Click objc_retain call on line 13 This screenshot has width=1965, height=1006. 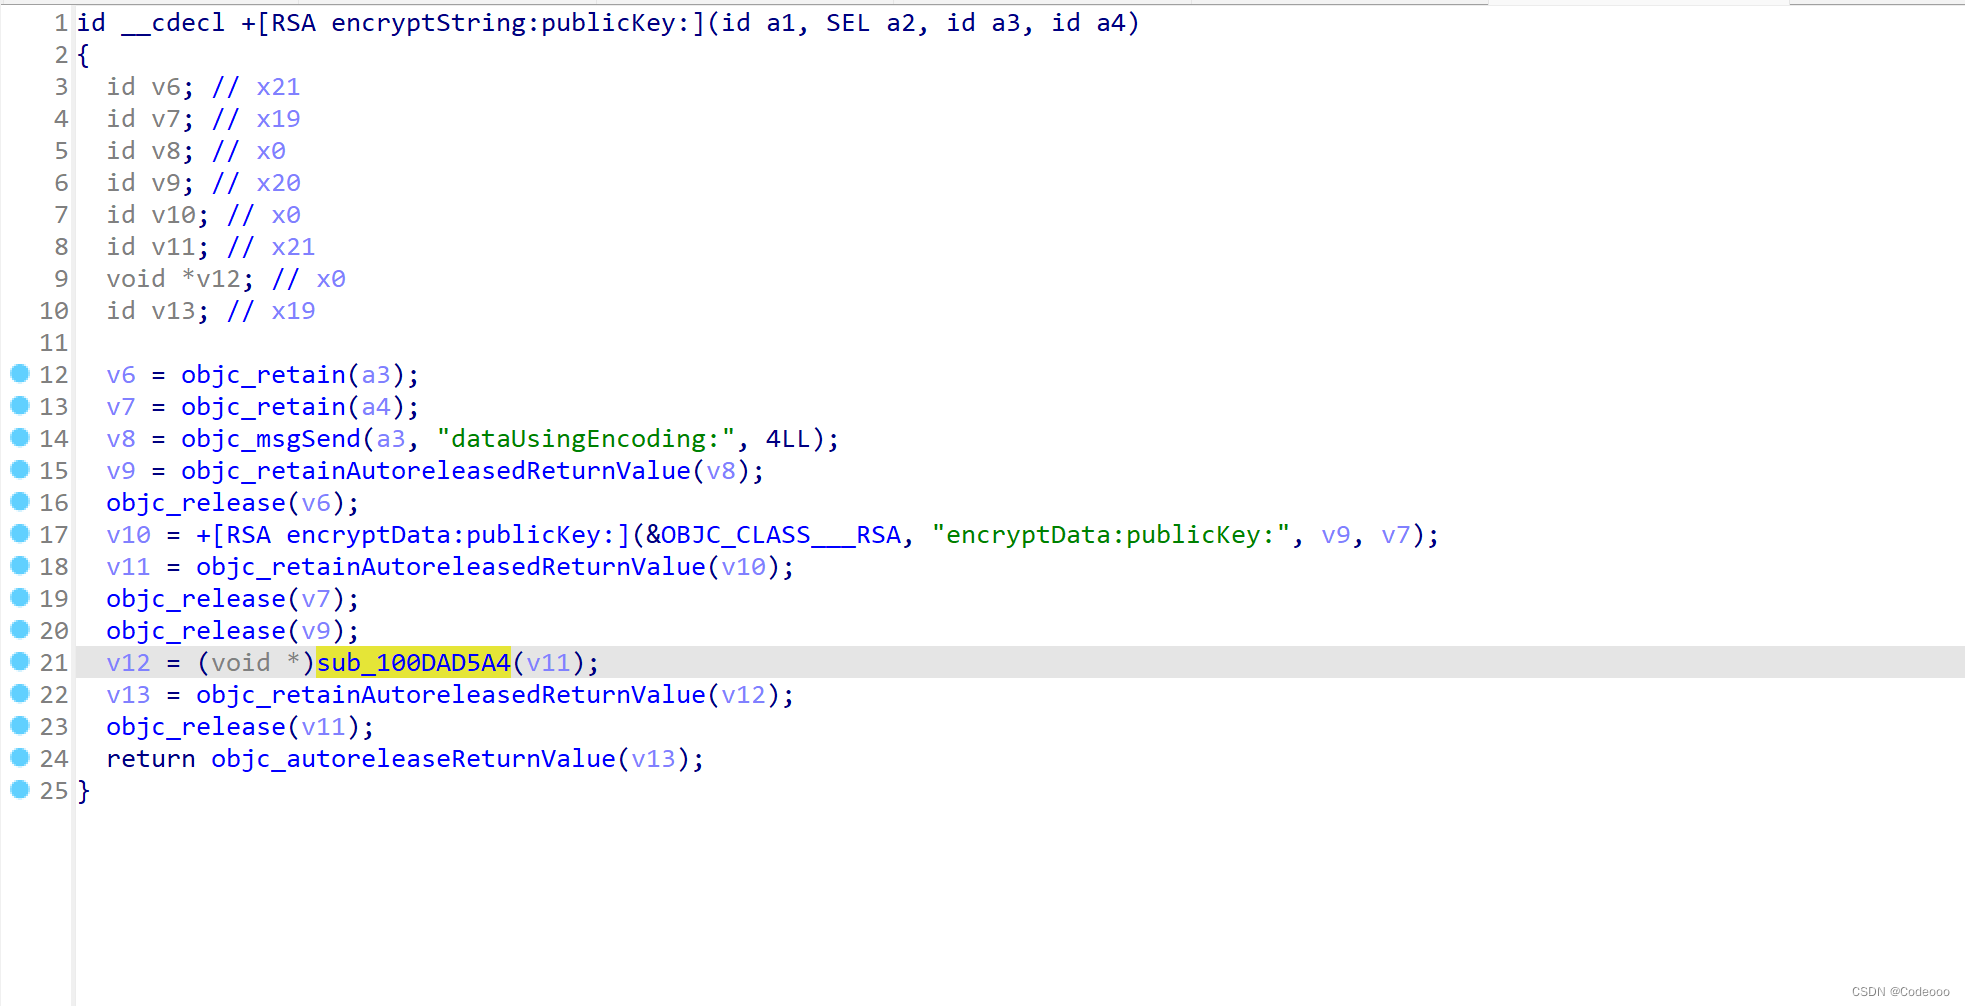(x=263, y=407)
